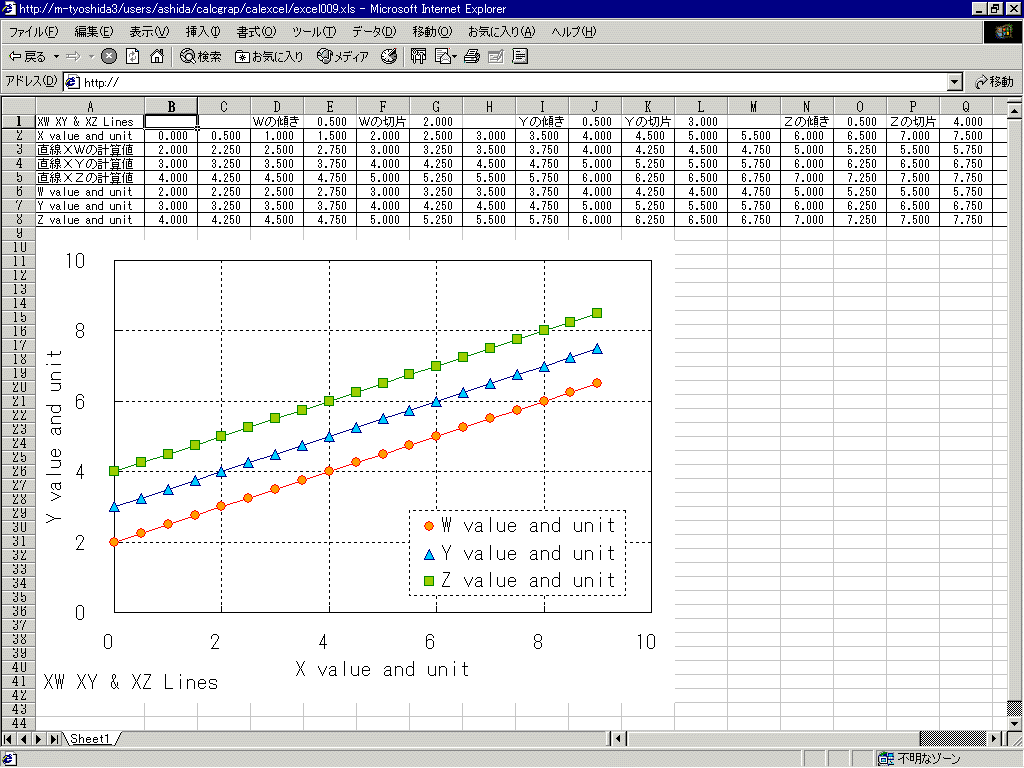
Task: Select column header B
Action: pyautogui.click(x=171, y=106)
